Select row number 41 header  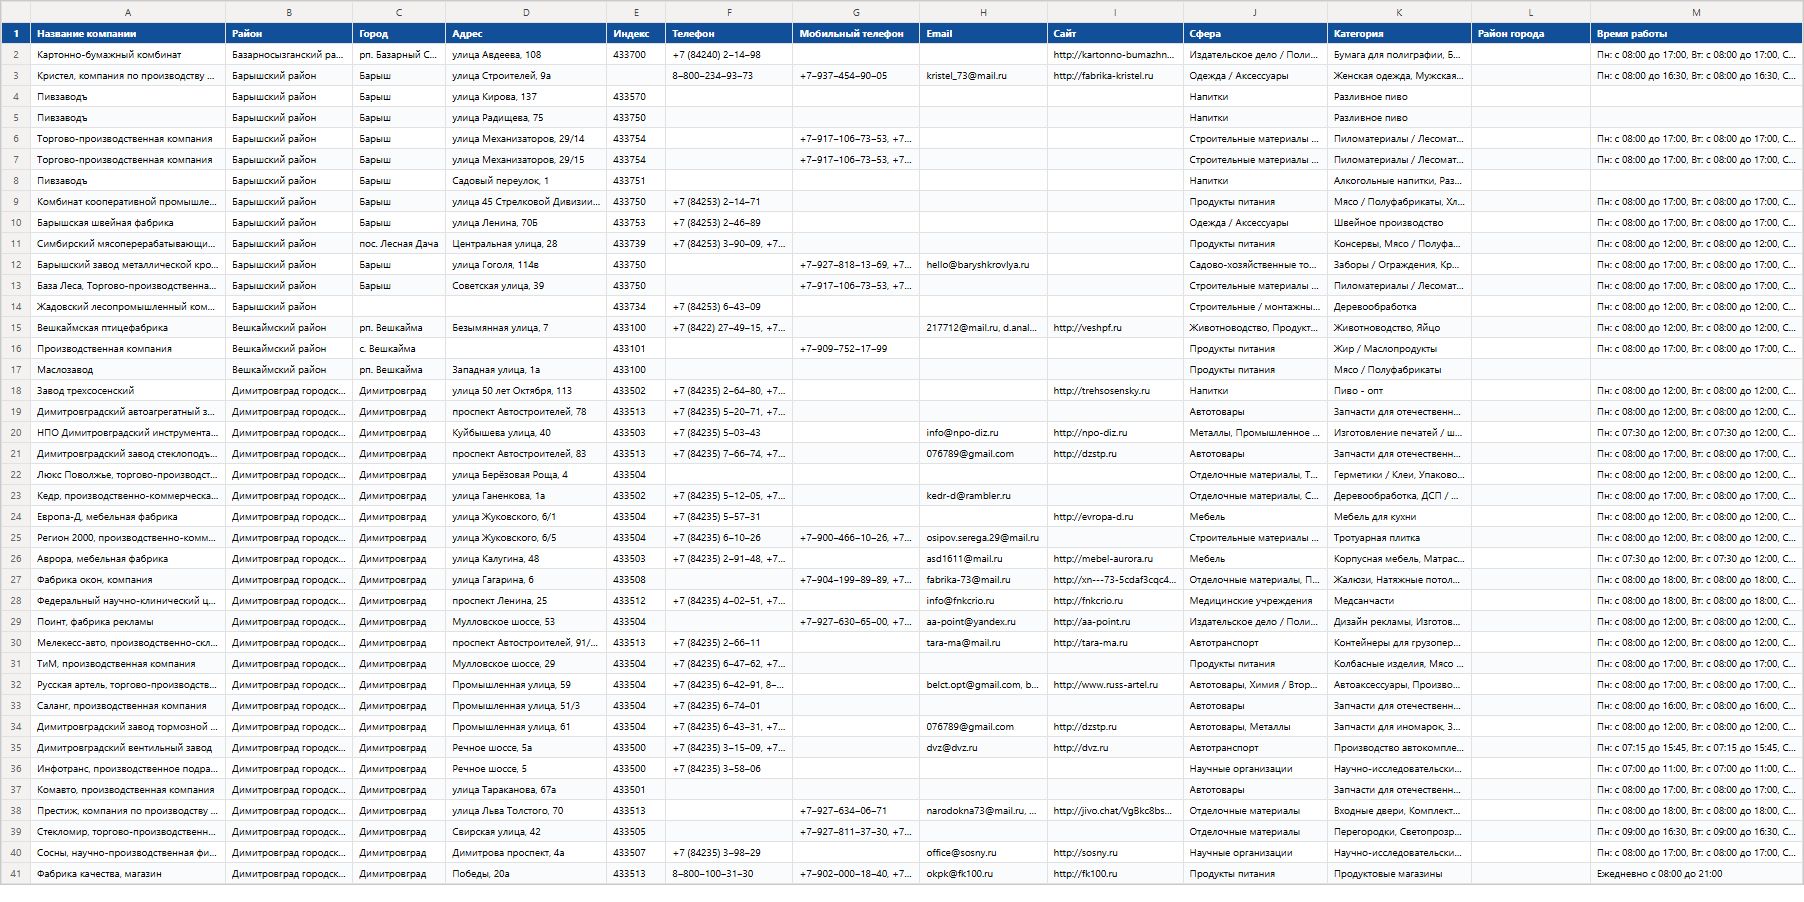[x=16, y=874]
